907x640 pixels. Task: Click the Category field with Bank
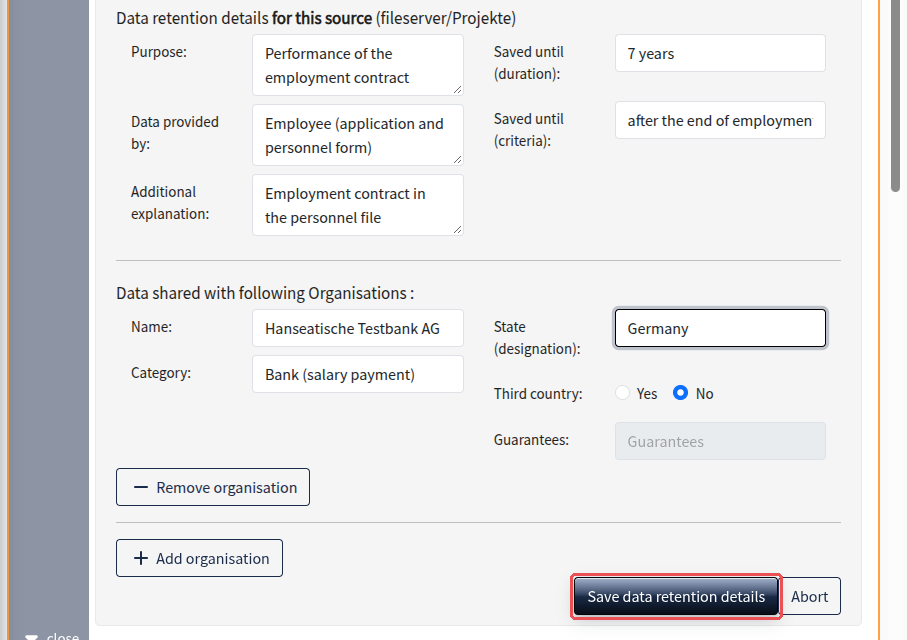(357, 374)
